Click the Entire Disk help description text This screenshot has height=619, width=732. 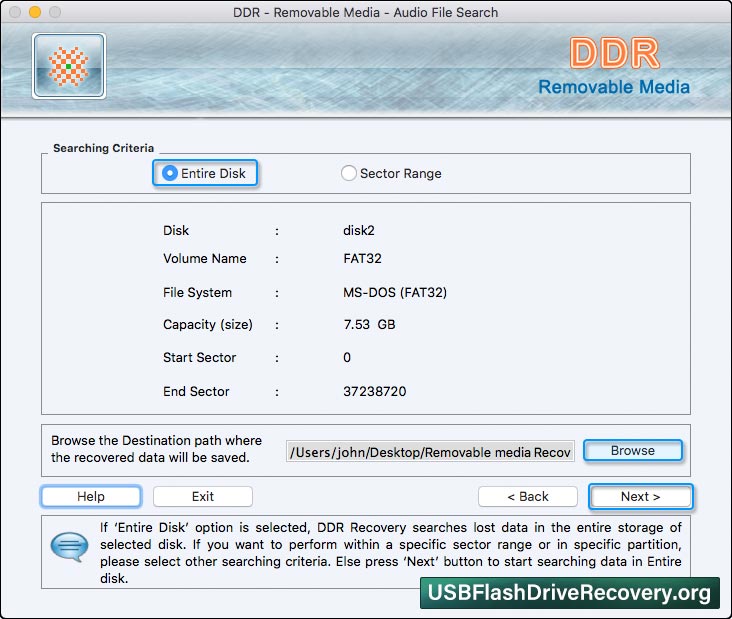390,553
